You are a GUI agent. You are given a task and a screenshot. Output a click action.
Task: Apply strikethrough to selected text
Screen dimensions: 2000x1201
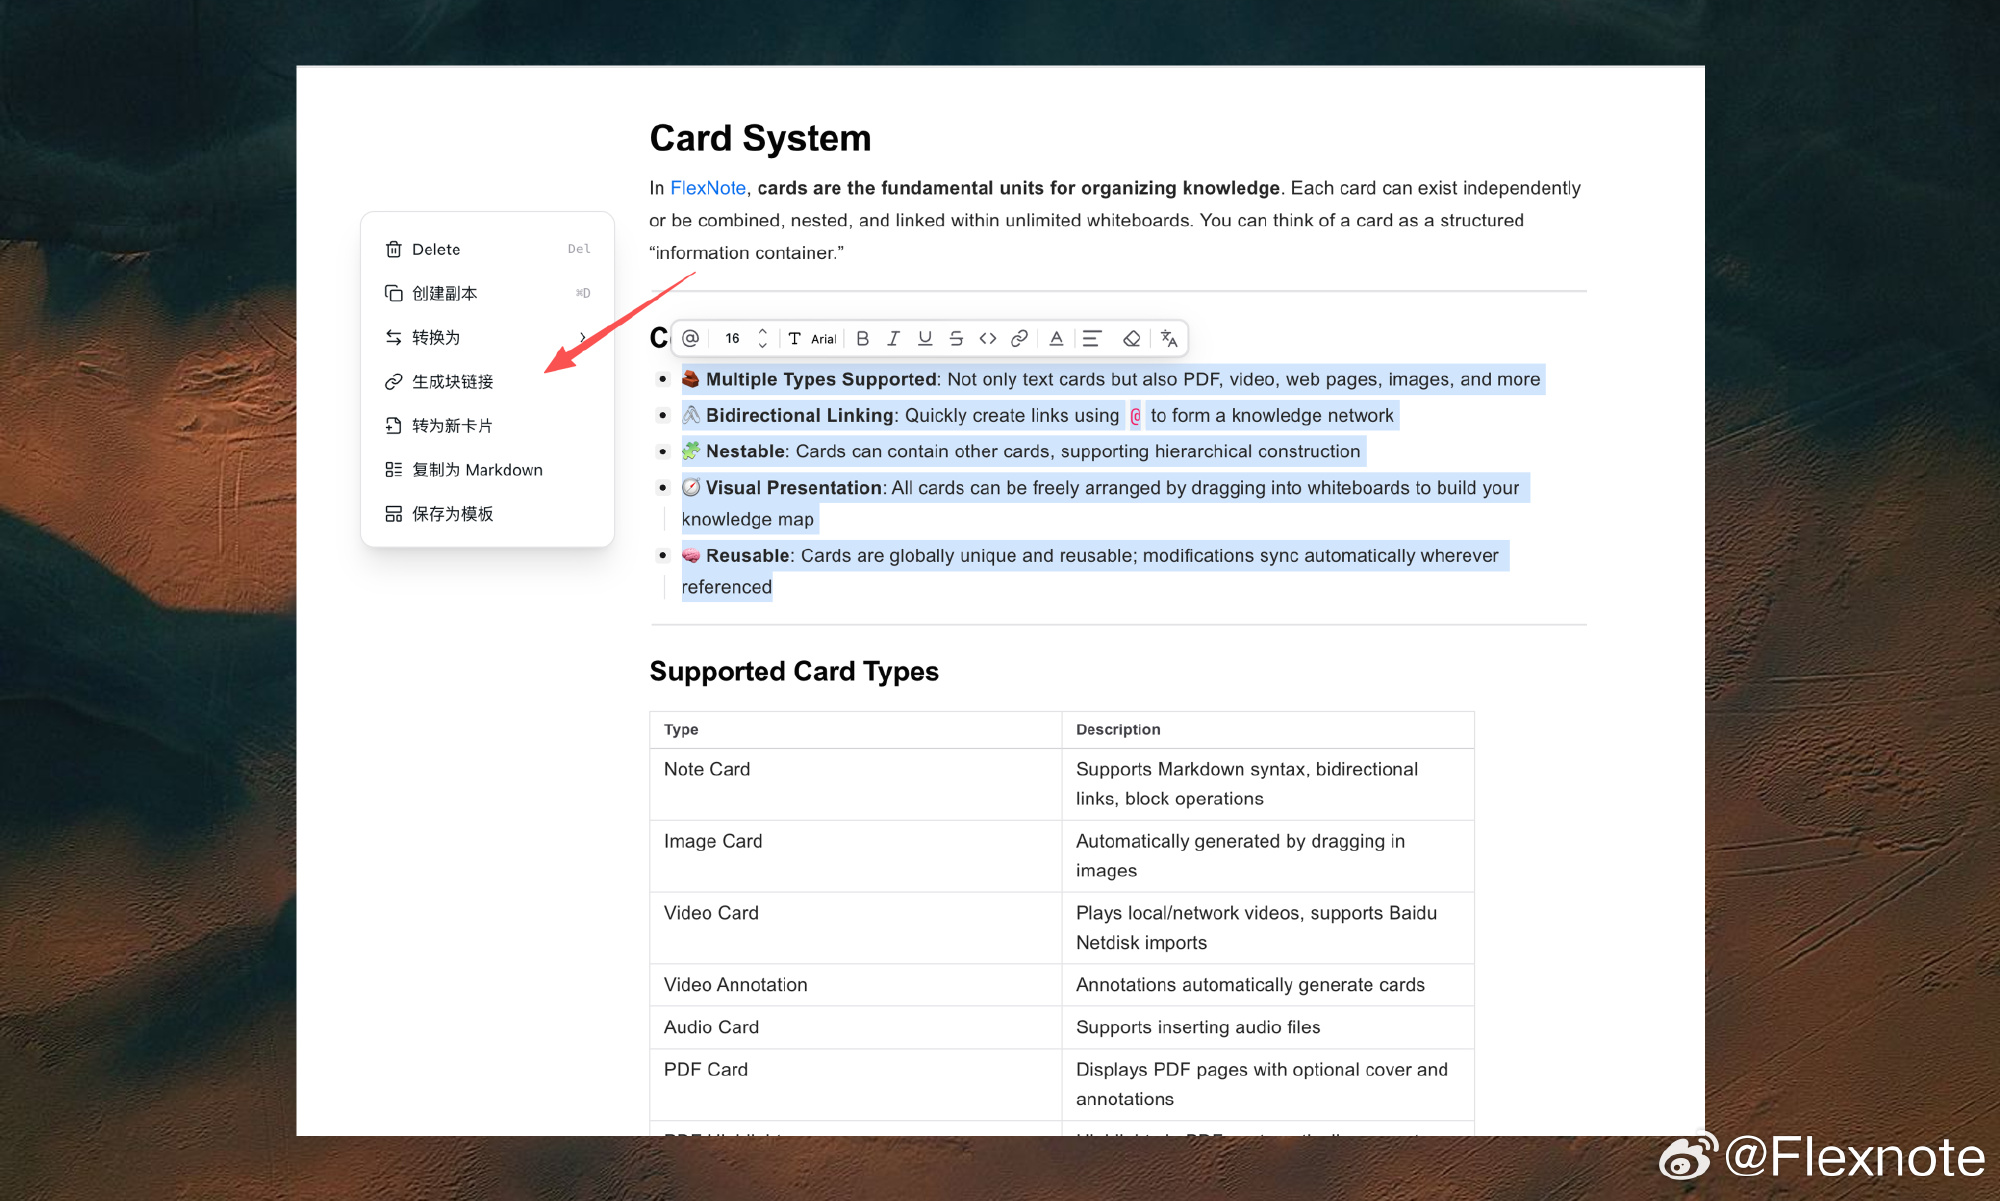(x=956, y=338)
